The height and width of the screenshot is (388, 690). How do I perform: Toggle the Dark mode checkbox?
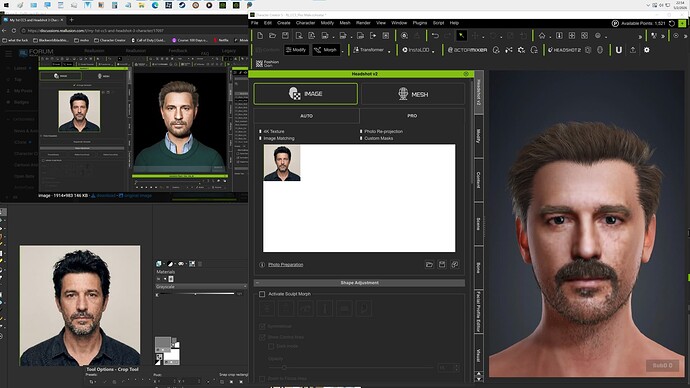coord(271,346)
